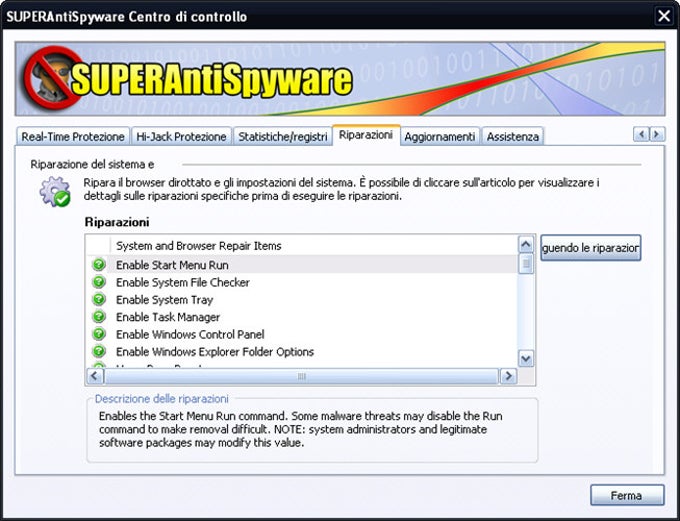Click the system repair gear icon

(x=55, y=191)
